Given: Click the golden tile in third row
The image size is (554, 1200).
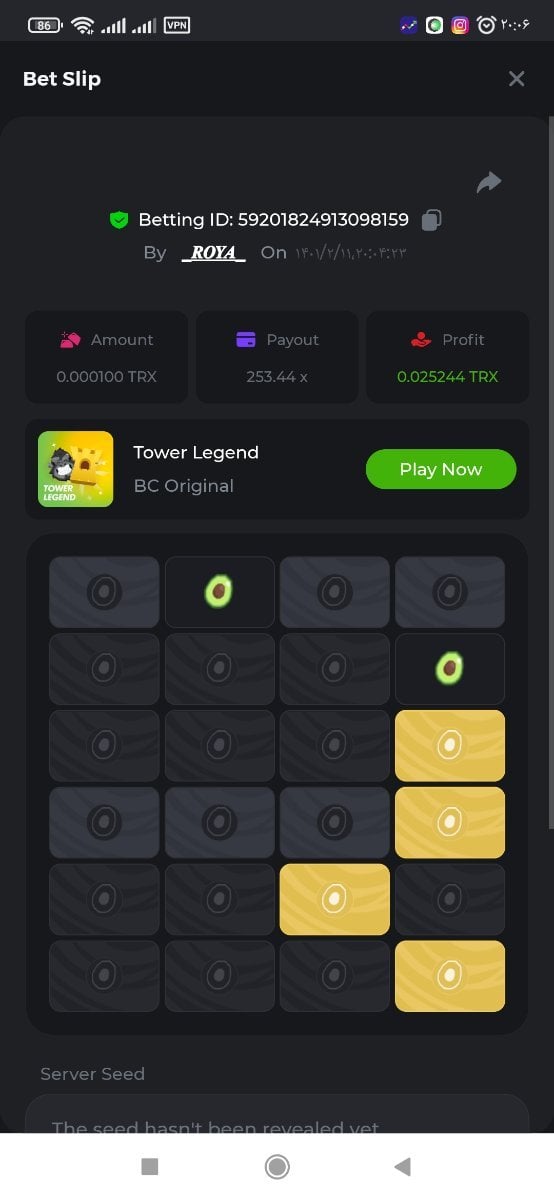Looking at the screenshot, I should (450, 746).
